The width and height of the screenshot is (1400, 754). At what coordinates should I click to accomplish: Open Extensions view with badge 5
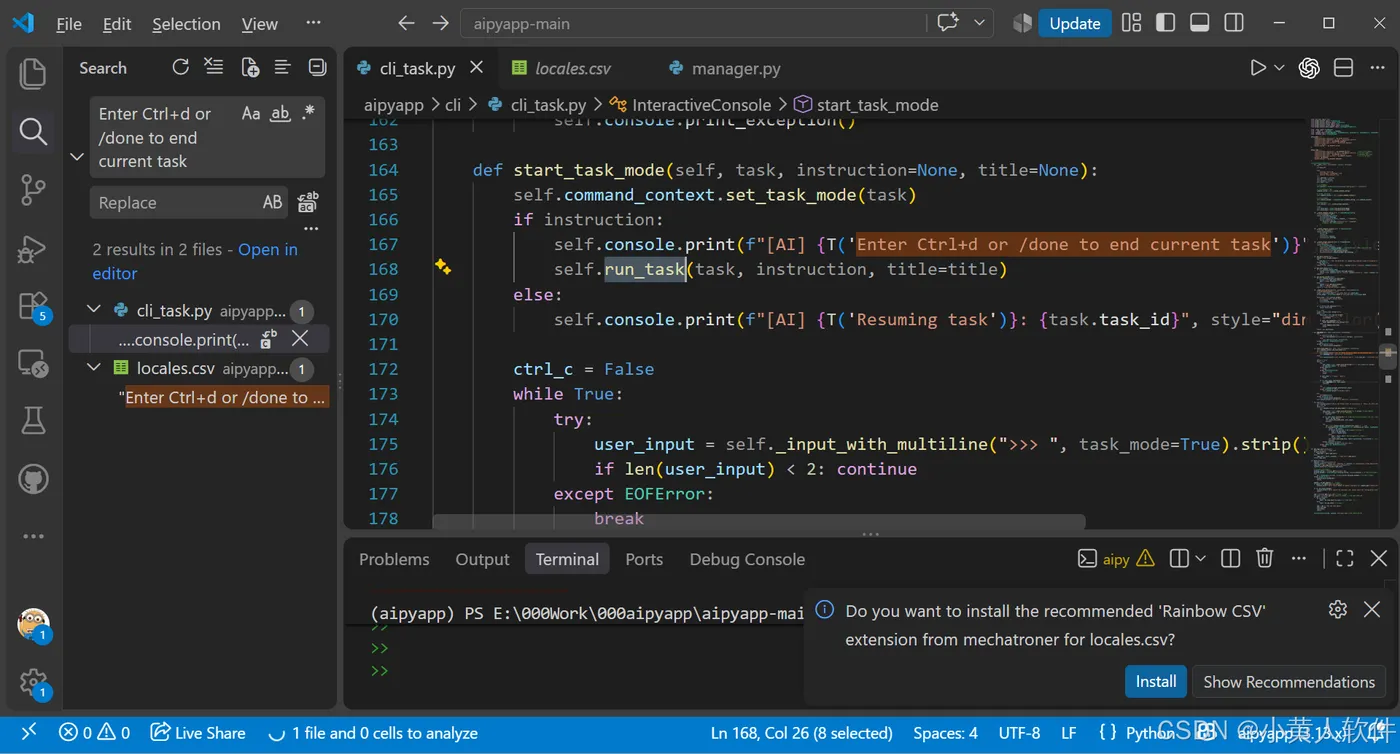pos(33,306)
